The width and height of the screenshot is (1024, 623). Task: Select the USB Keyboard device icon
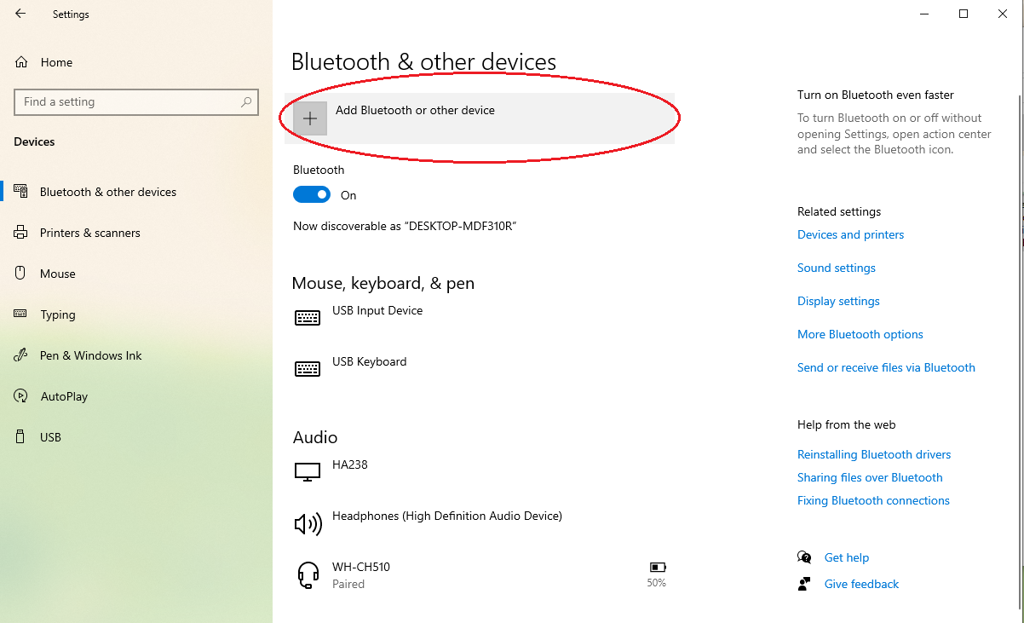[307, 369]
